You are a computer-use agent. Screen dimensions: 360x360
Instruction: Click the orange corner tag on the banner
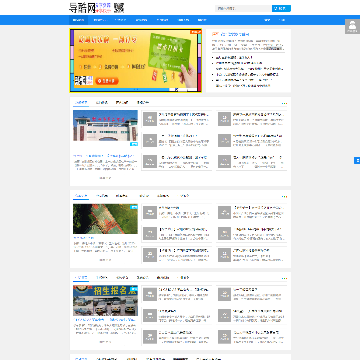[x=196, y=32]
